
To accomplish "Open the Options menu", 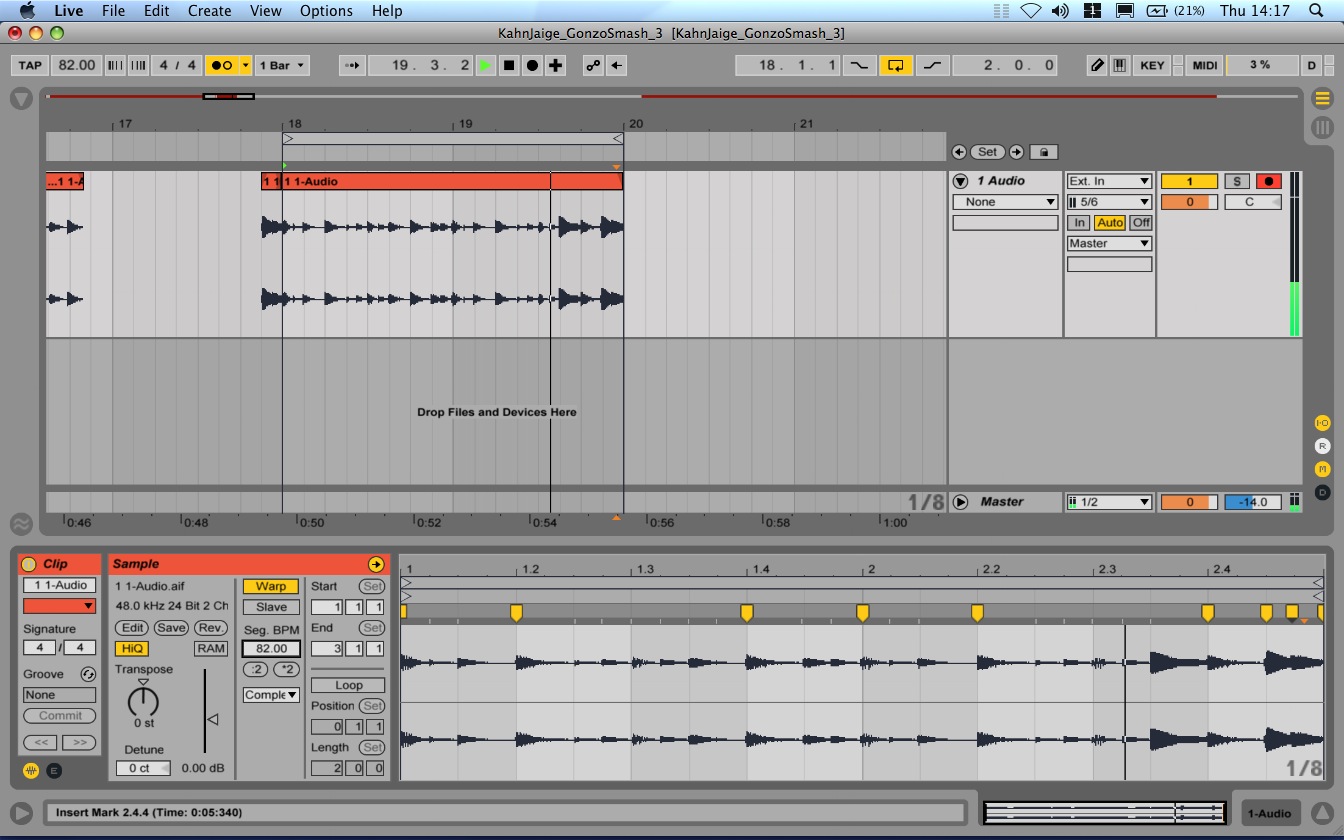I will 326,11.
